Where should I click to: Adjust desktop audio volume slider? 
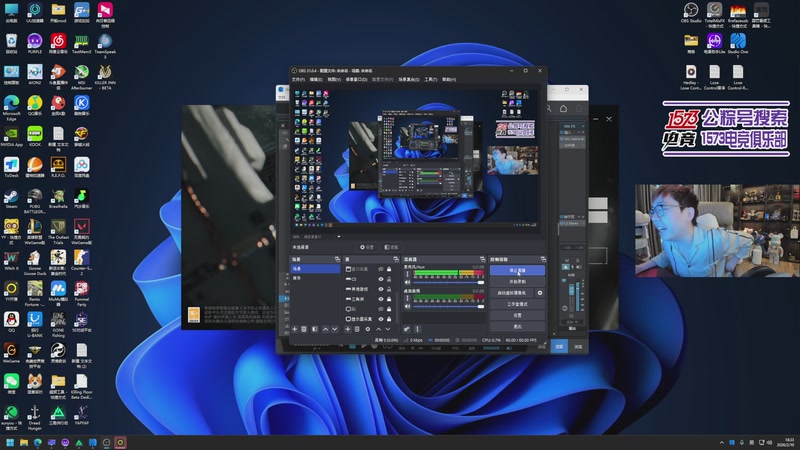[448, 306]
